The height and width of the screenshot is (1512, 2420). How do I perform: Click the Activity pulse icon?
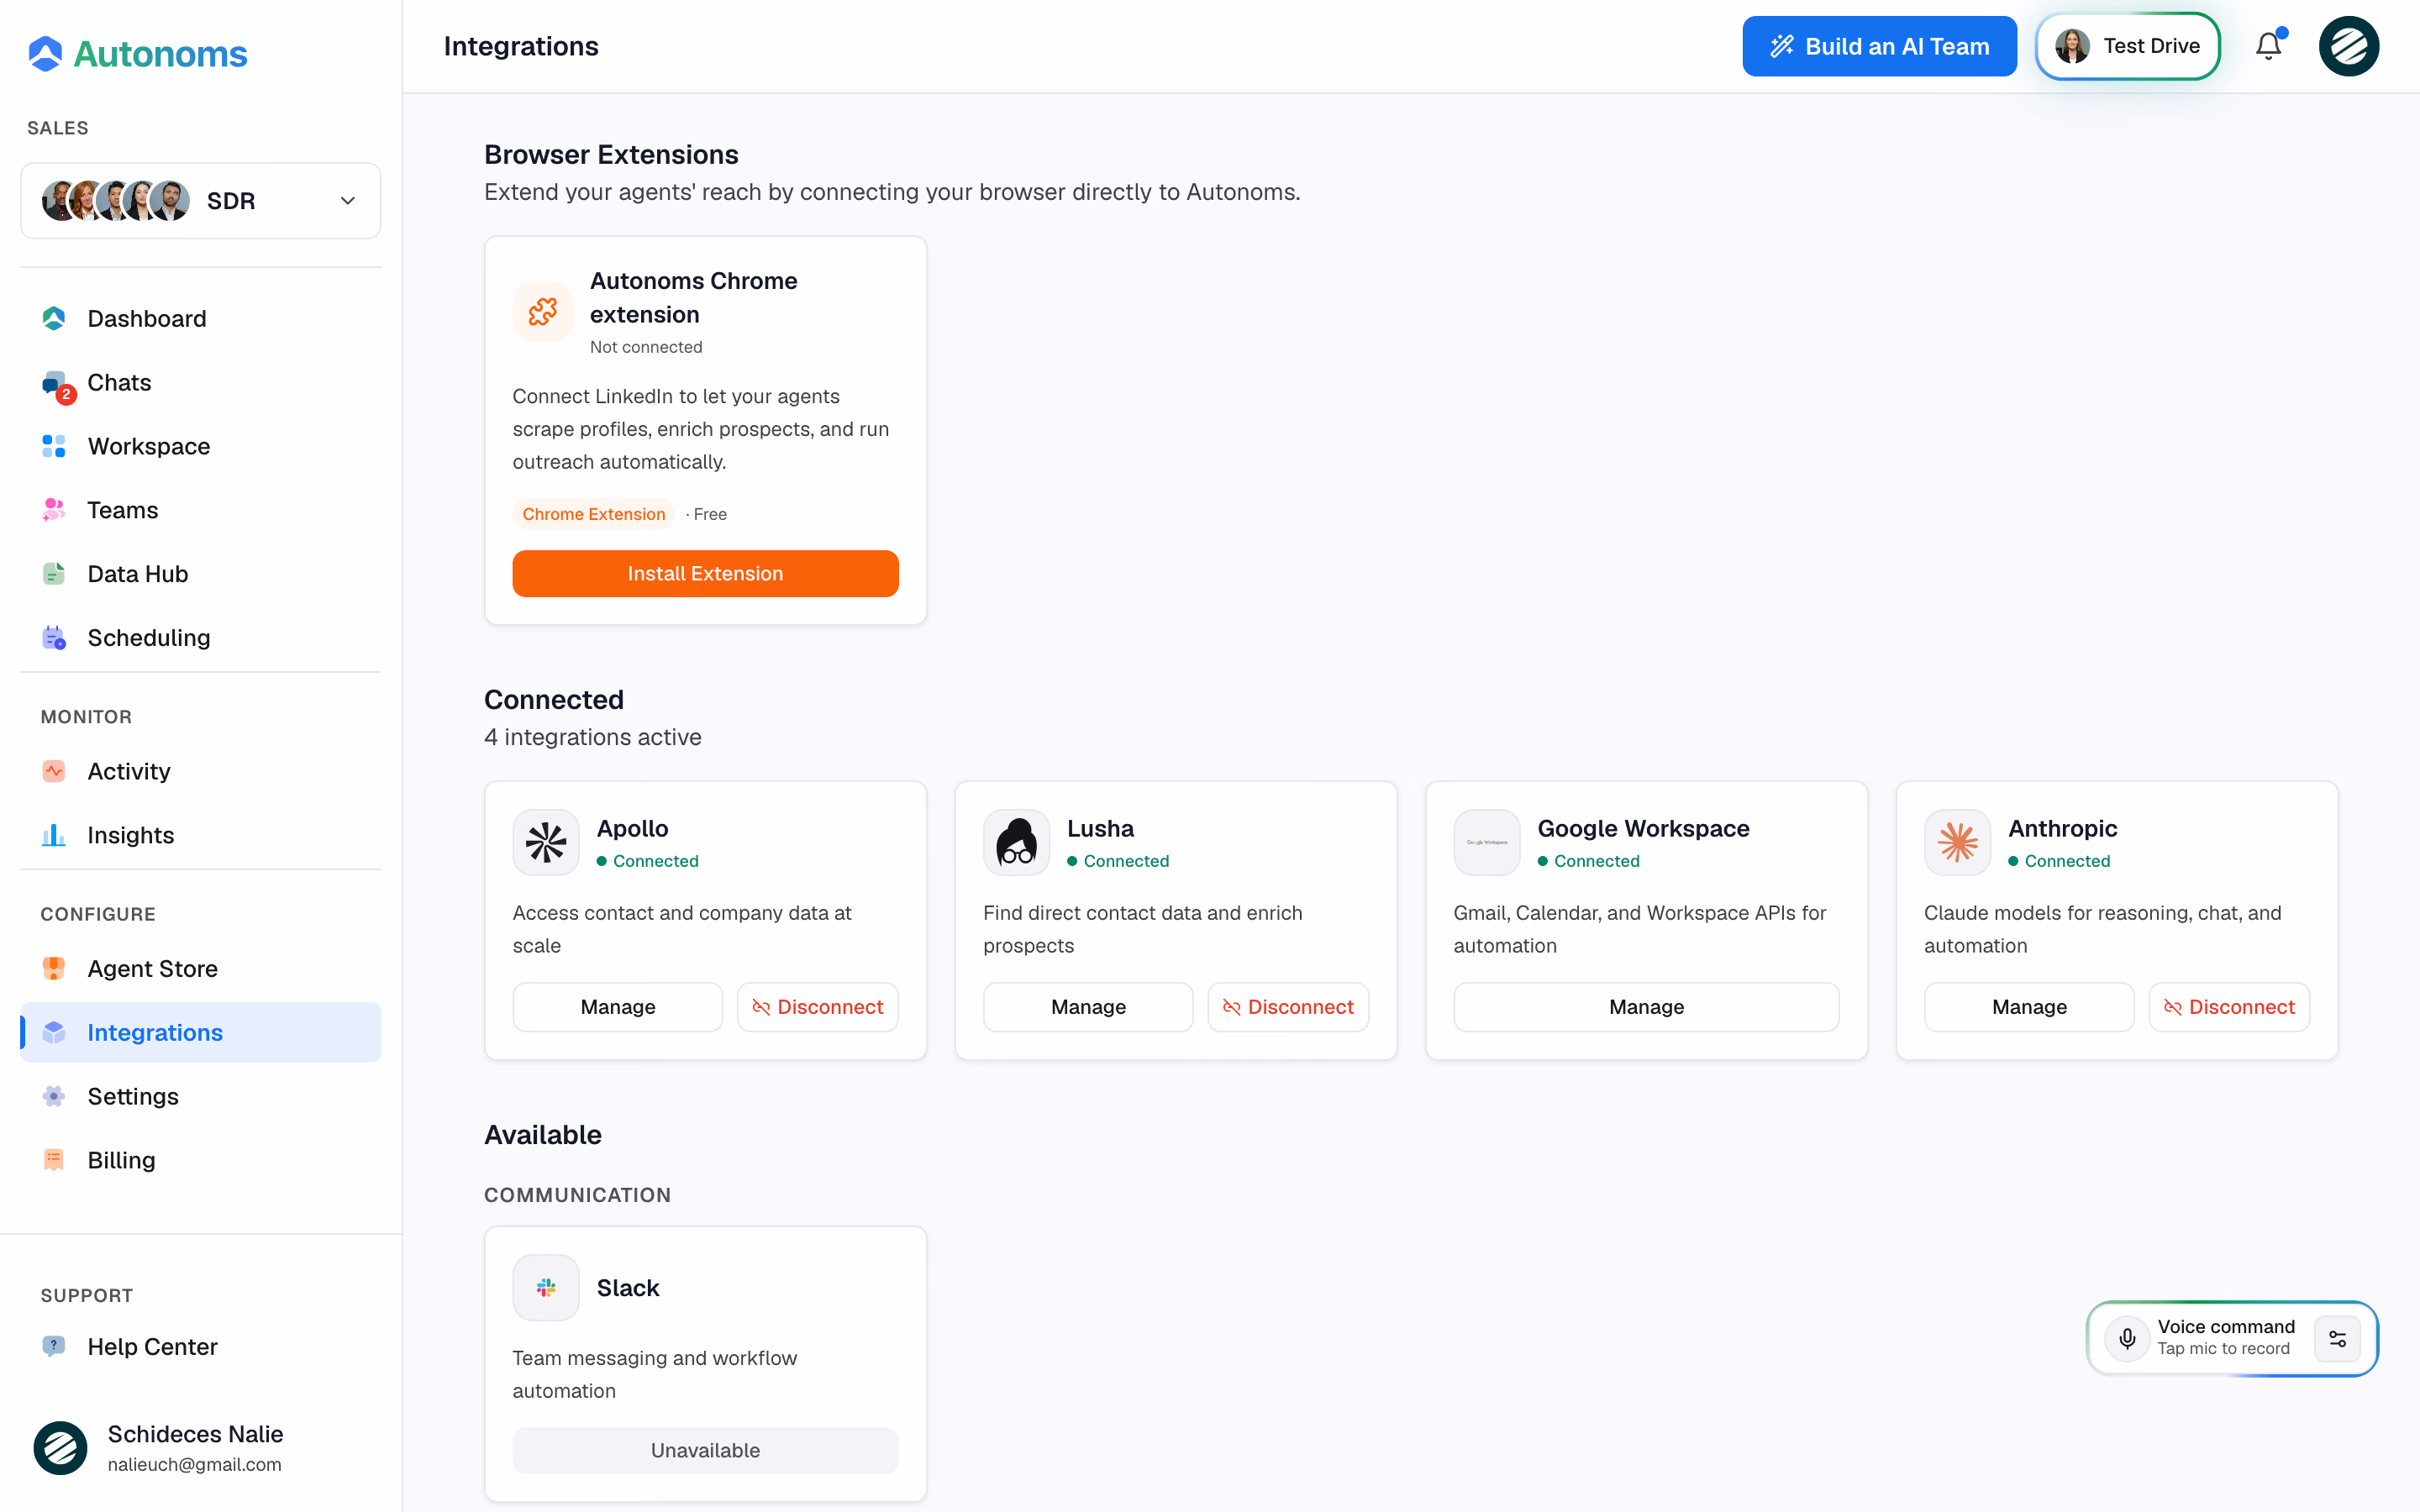pyautogui.click(x=54, y=771)
